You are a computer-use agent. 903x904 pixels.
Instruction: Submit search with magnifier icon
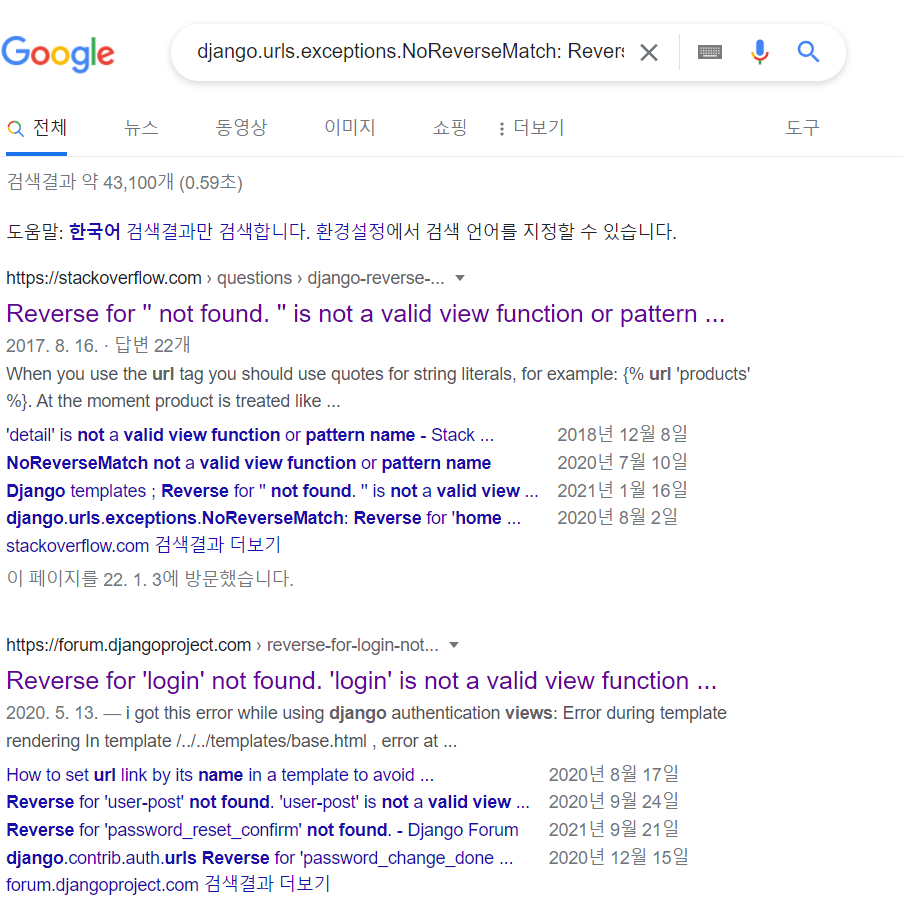[x=808, y=52]
